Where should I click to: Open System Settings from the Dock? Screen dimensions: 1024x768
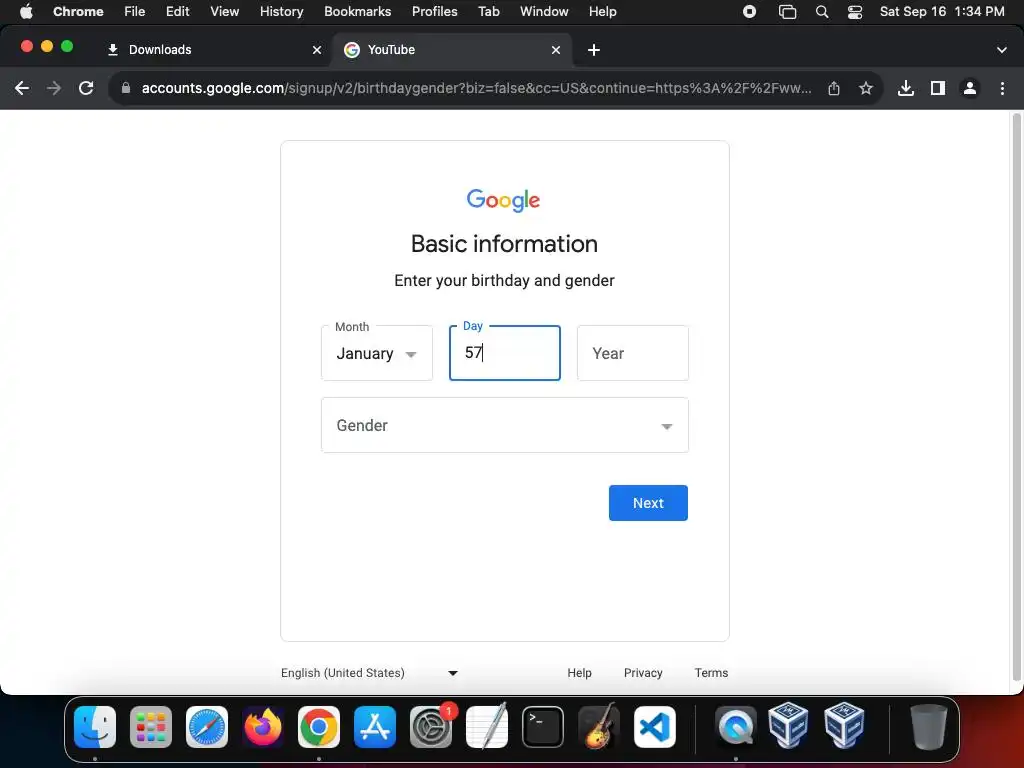431,727
